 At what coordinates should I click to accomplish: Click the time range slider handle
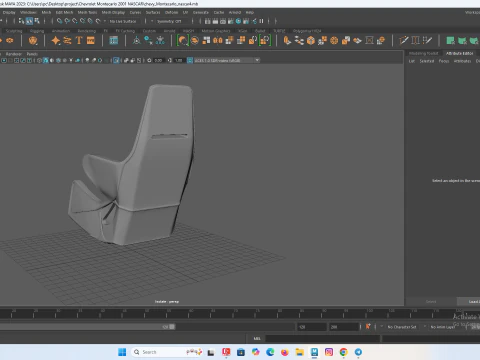pyautogui.click(x=172, y=327)
